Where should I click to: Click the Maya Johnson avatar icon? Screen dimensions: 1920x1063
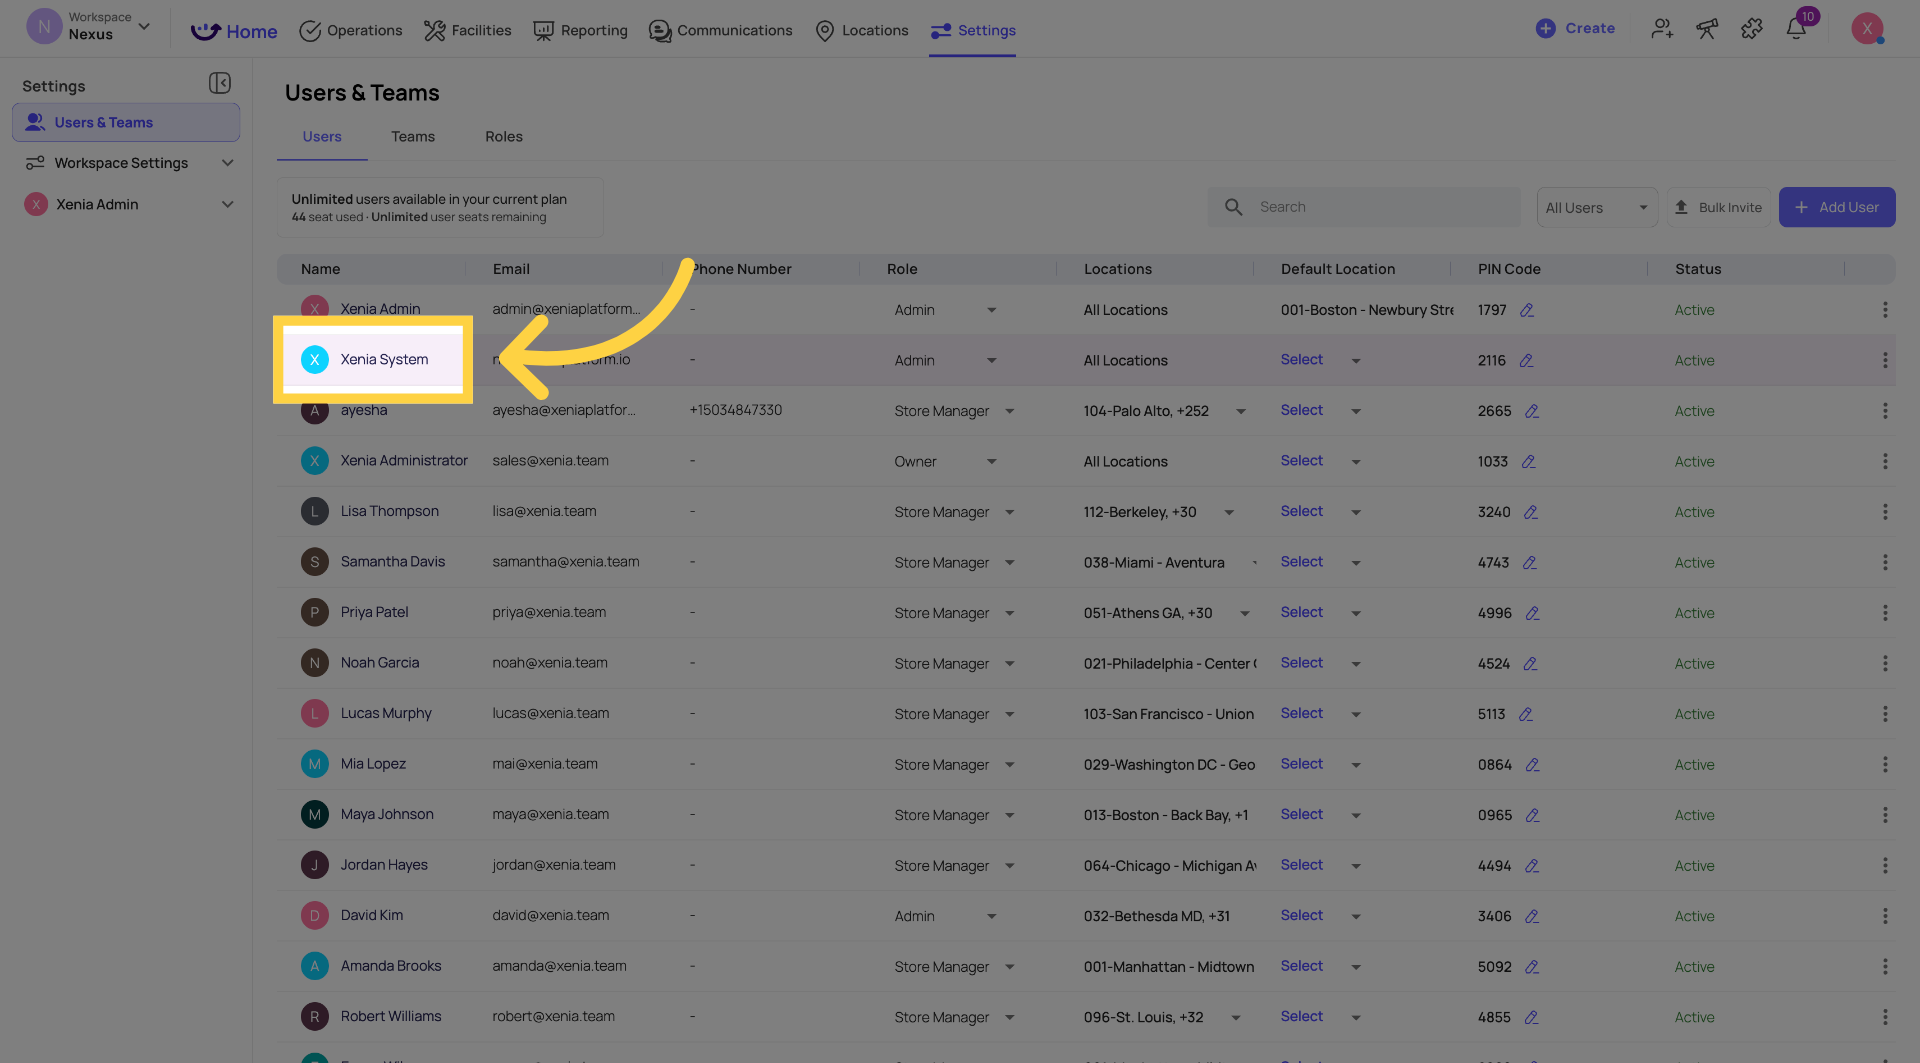pos(315,814)
